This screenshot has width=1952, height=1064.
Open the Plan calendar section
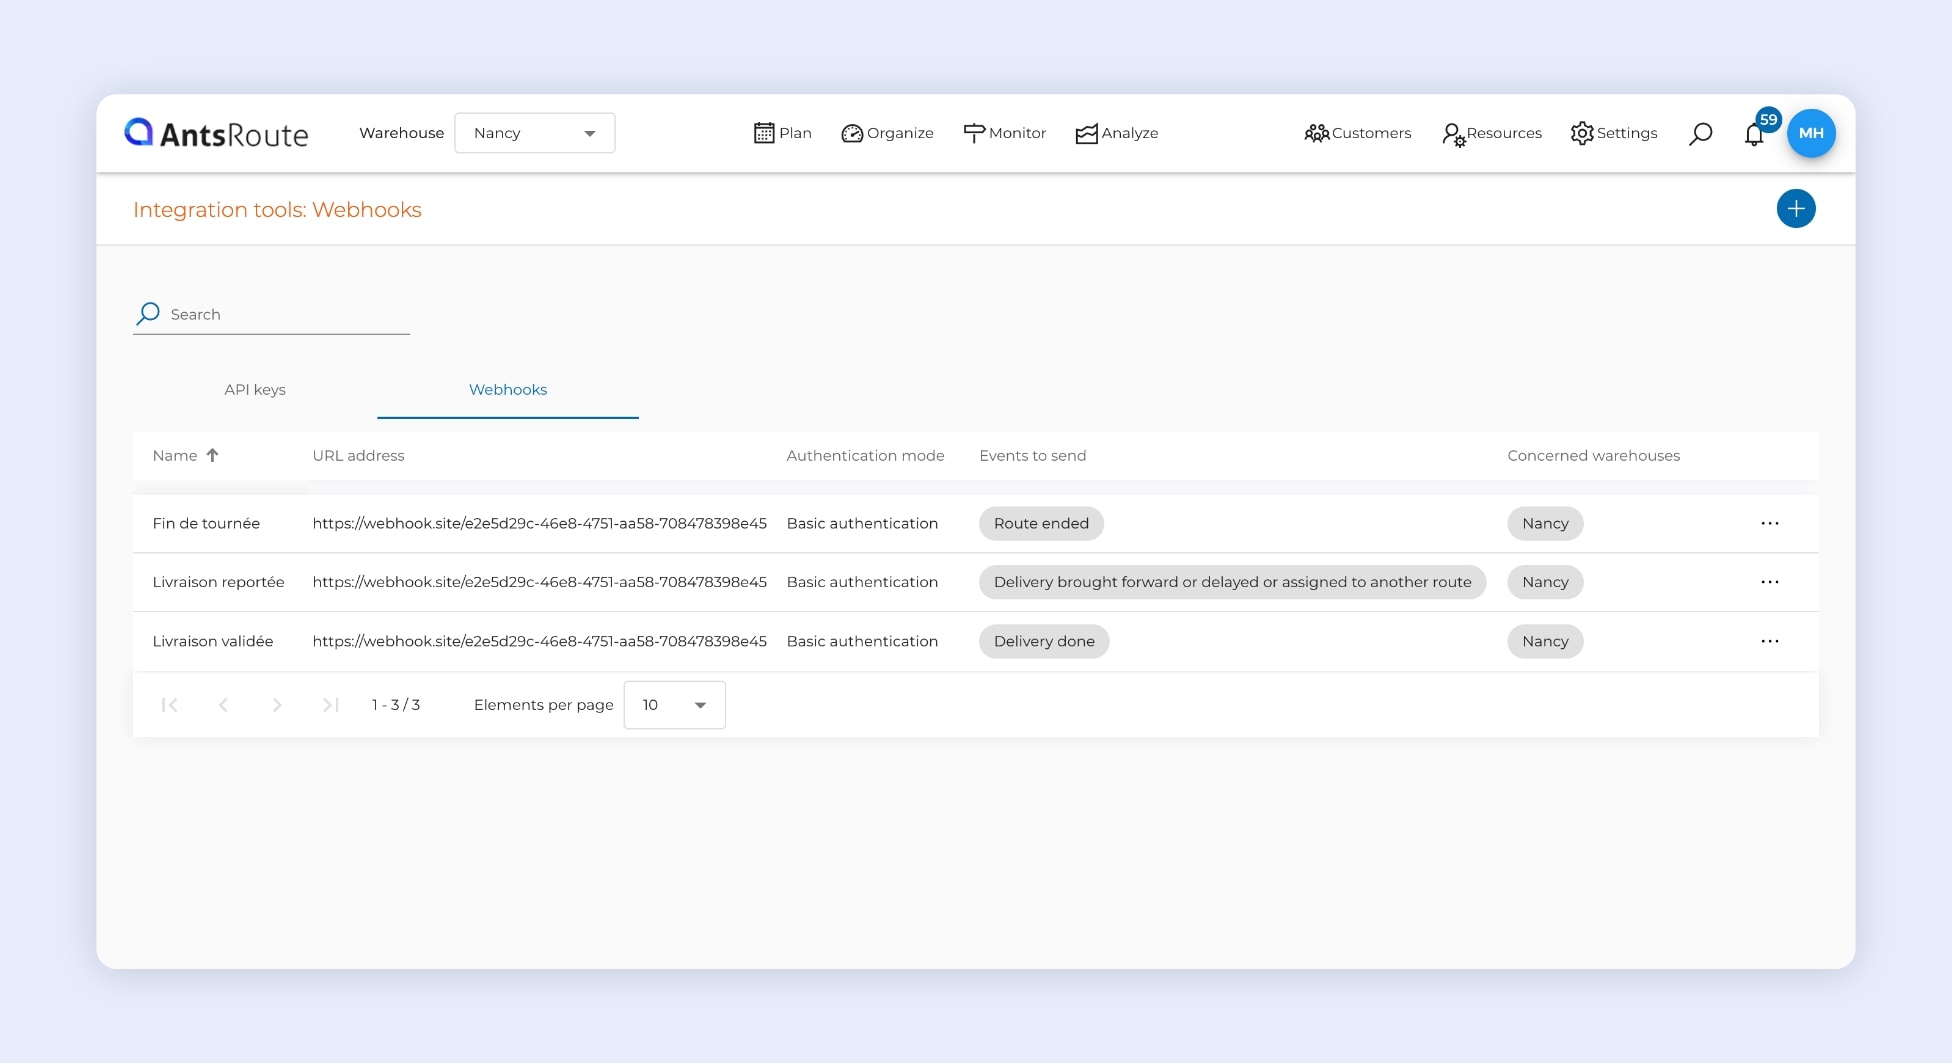[x=782, y=133]
